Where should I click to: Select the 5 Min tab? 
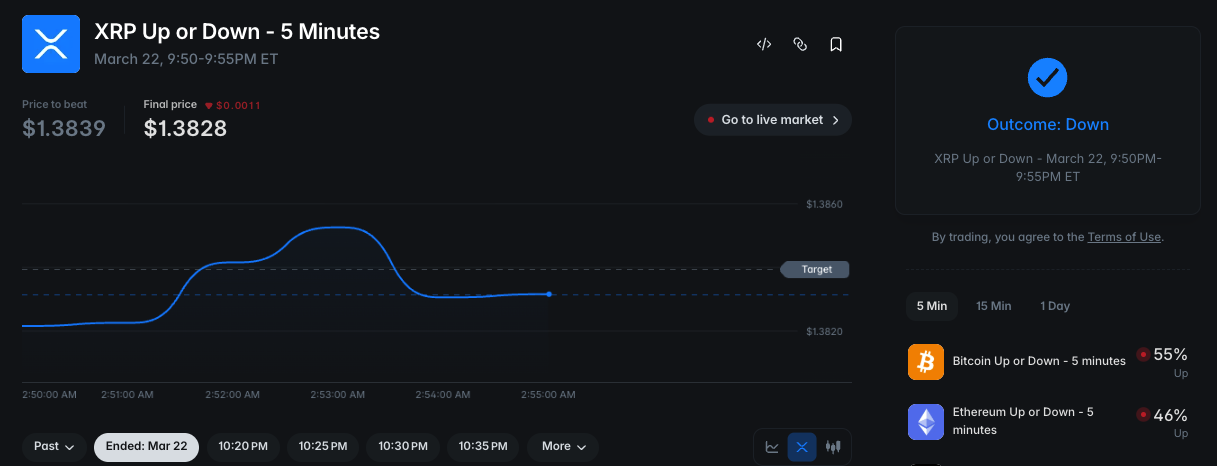pos(931,306)
